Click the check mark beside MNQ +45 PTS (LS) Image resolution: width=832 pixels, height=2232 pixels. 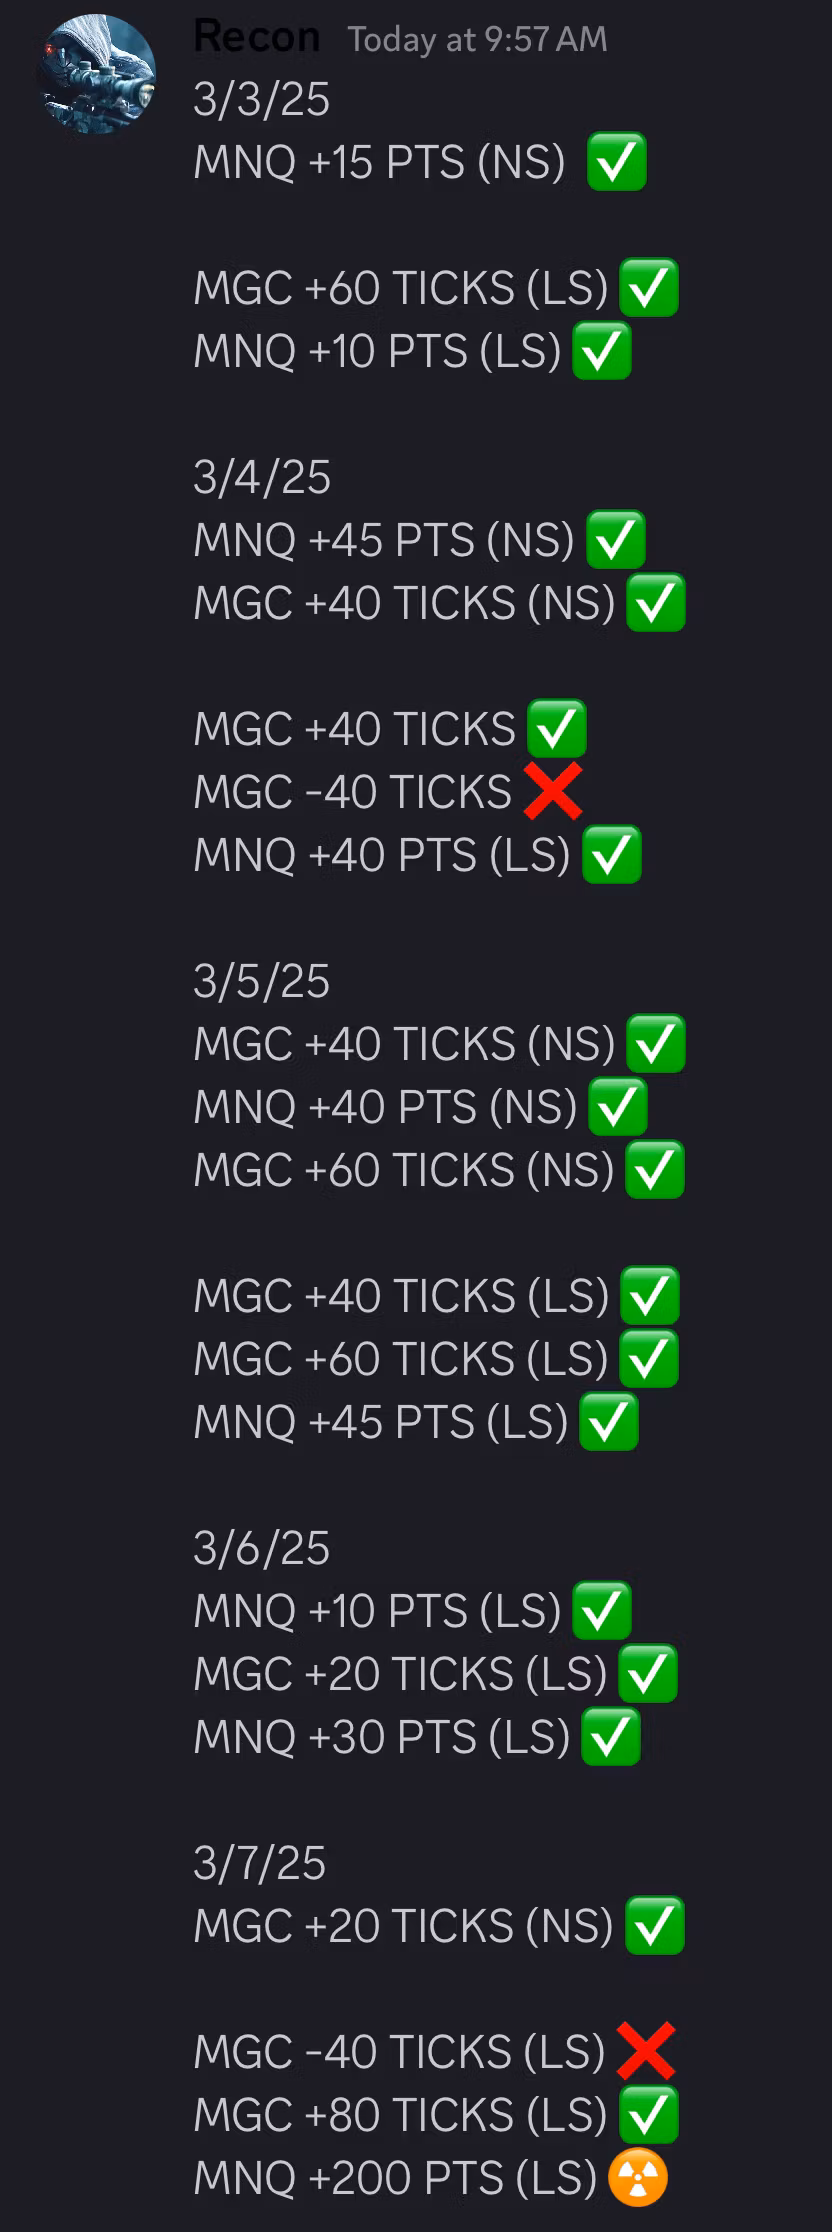[609, 1422]
